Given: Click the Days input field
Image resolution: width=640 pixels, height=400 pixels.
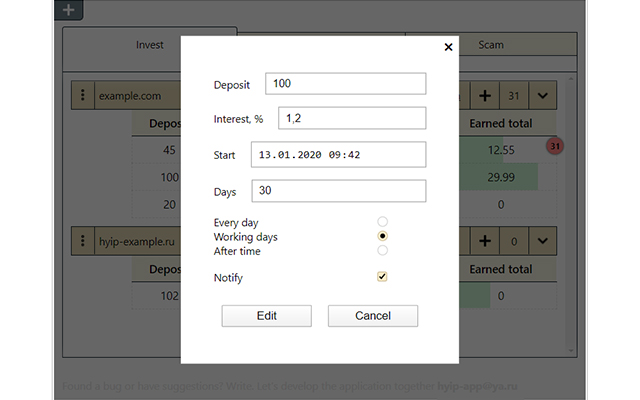Looking at the screenshot, I should (339, 191).
